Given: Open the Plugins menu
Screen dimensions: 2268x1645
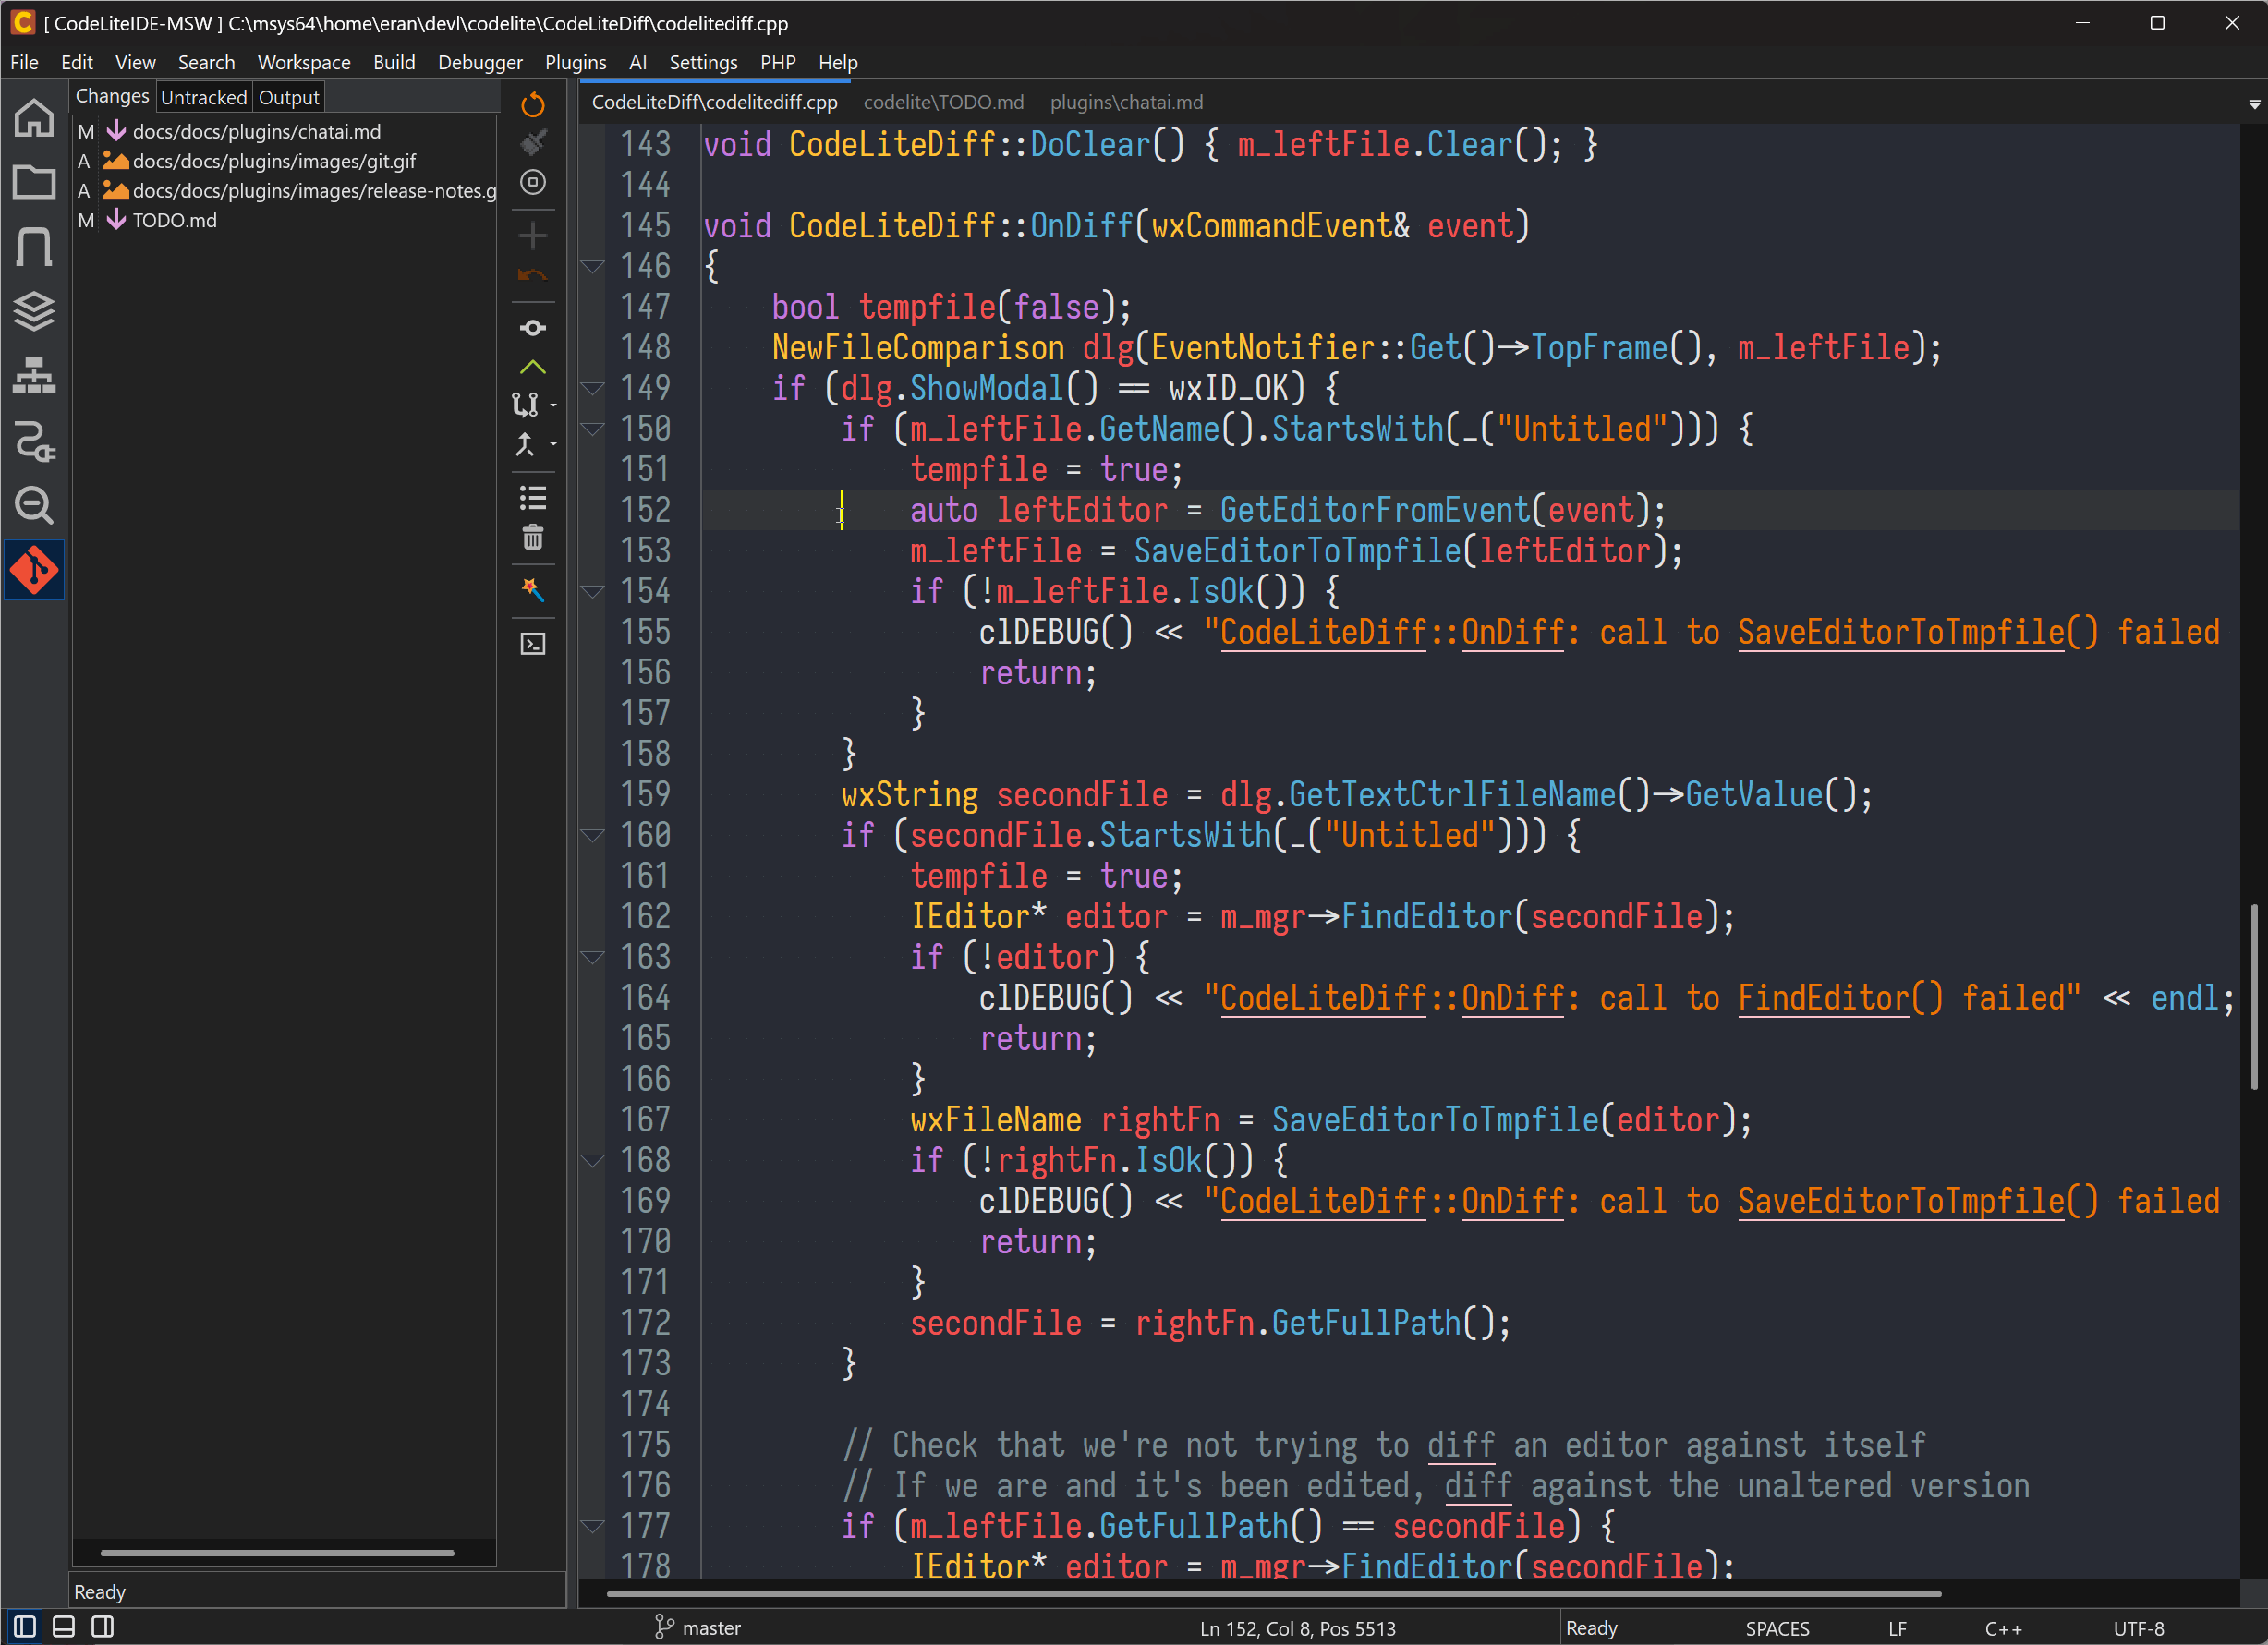Looking at the screenshot, I should (x=575, y=62).
